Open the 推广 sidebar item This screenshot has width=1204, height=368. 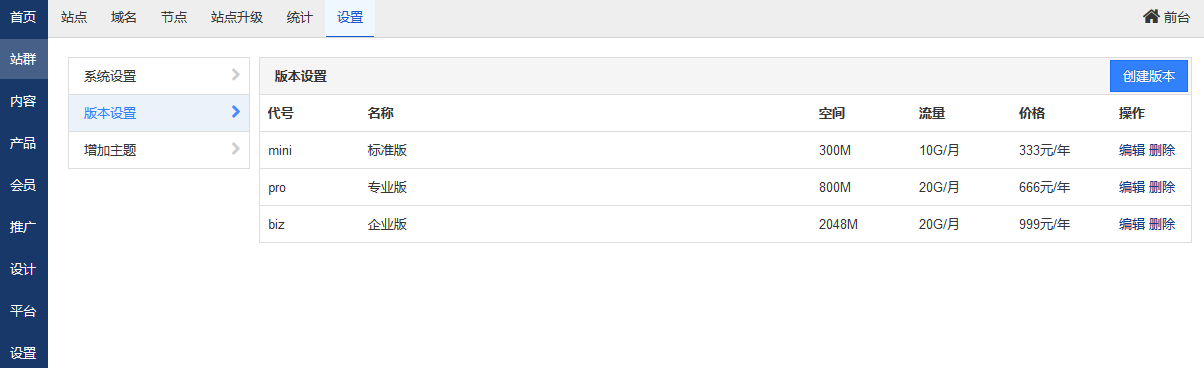[x=24, y=227]
